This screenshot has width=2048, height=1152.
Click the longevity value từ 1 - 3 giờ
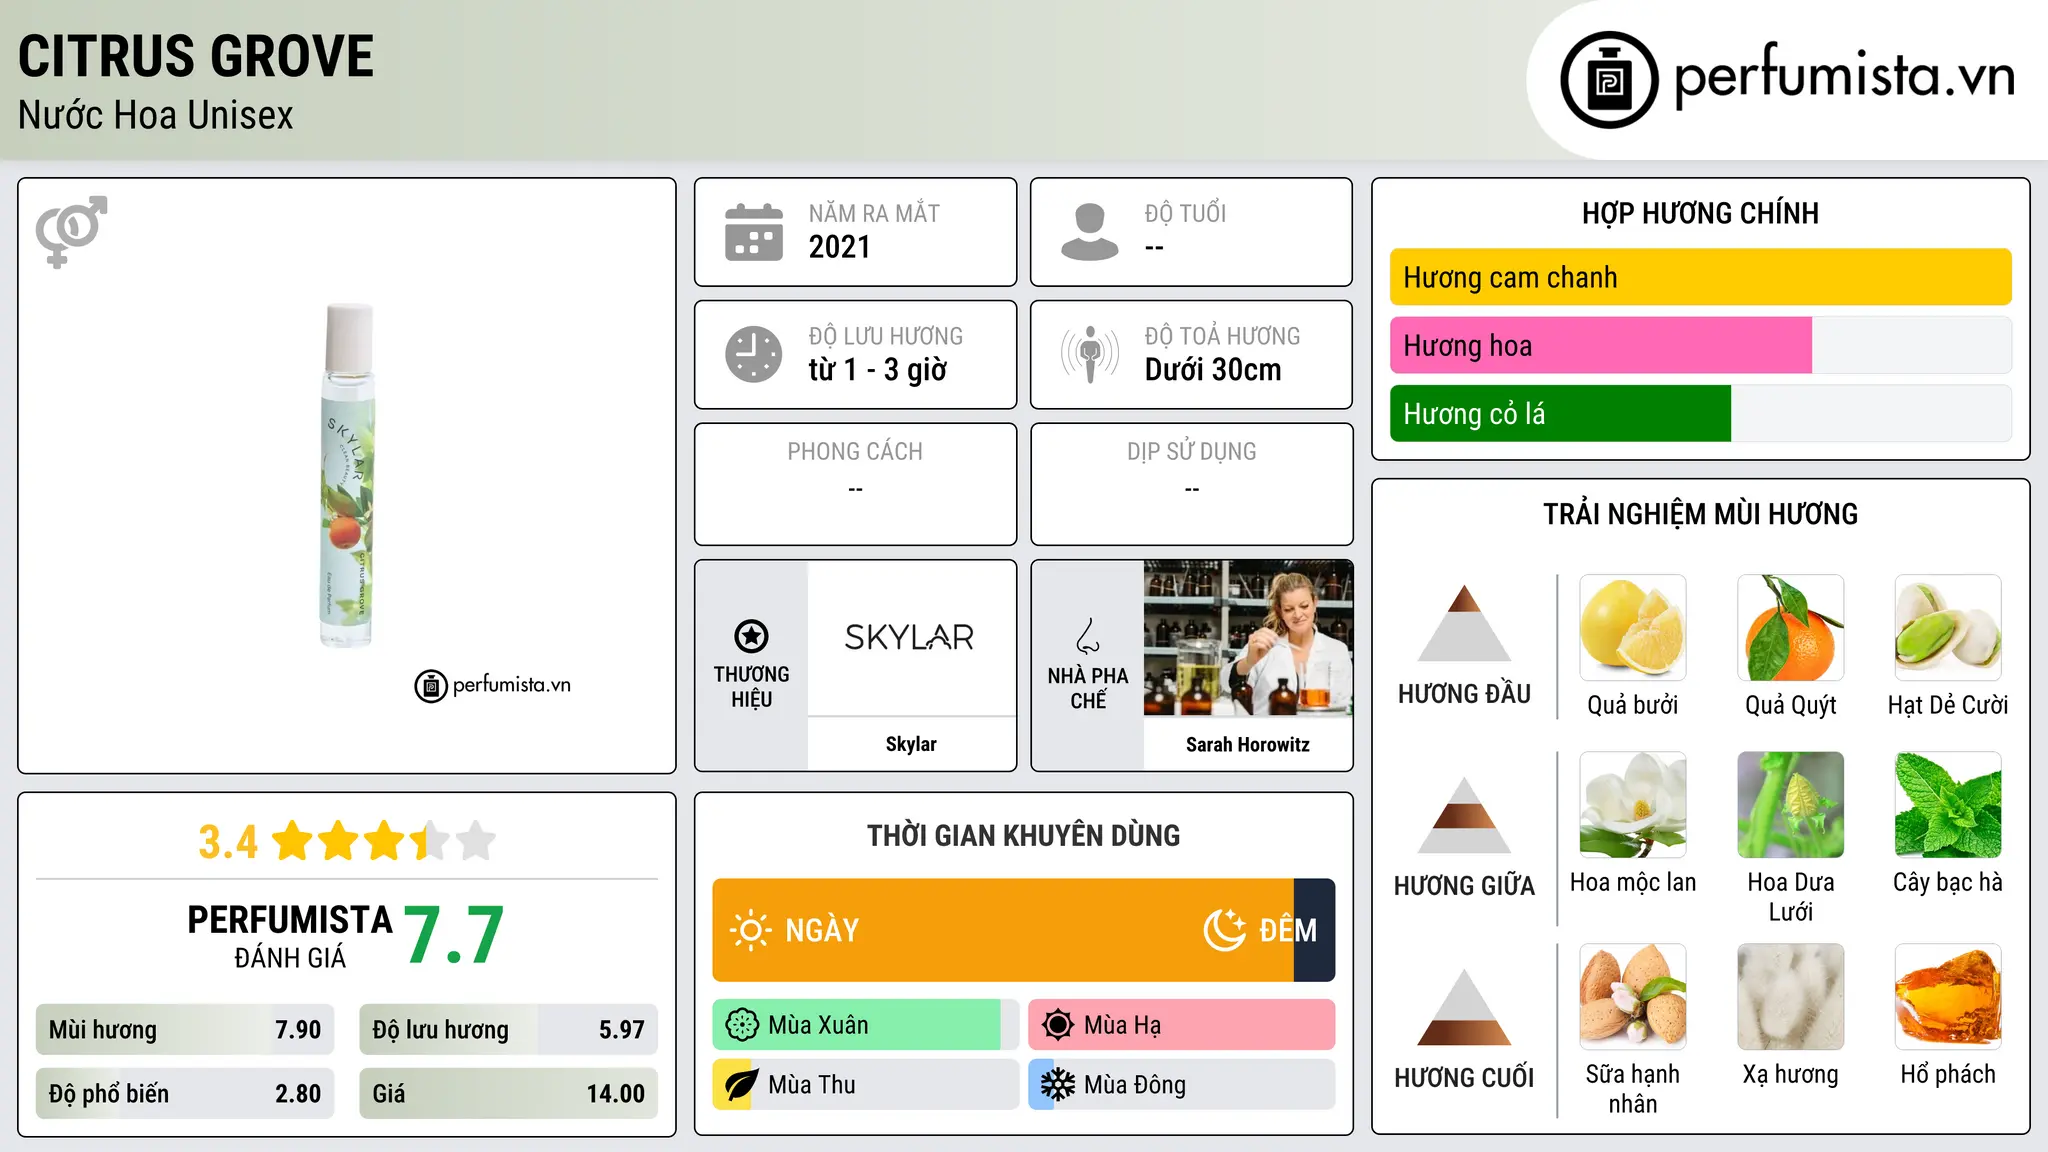[878, 370]
